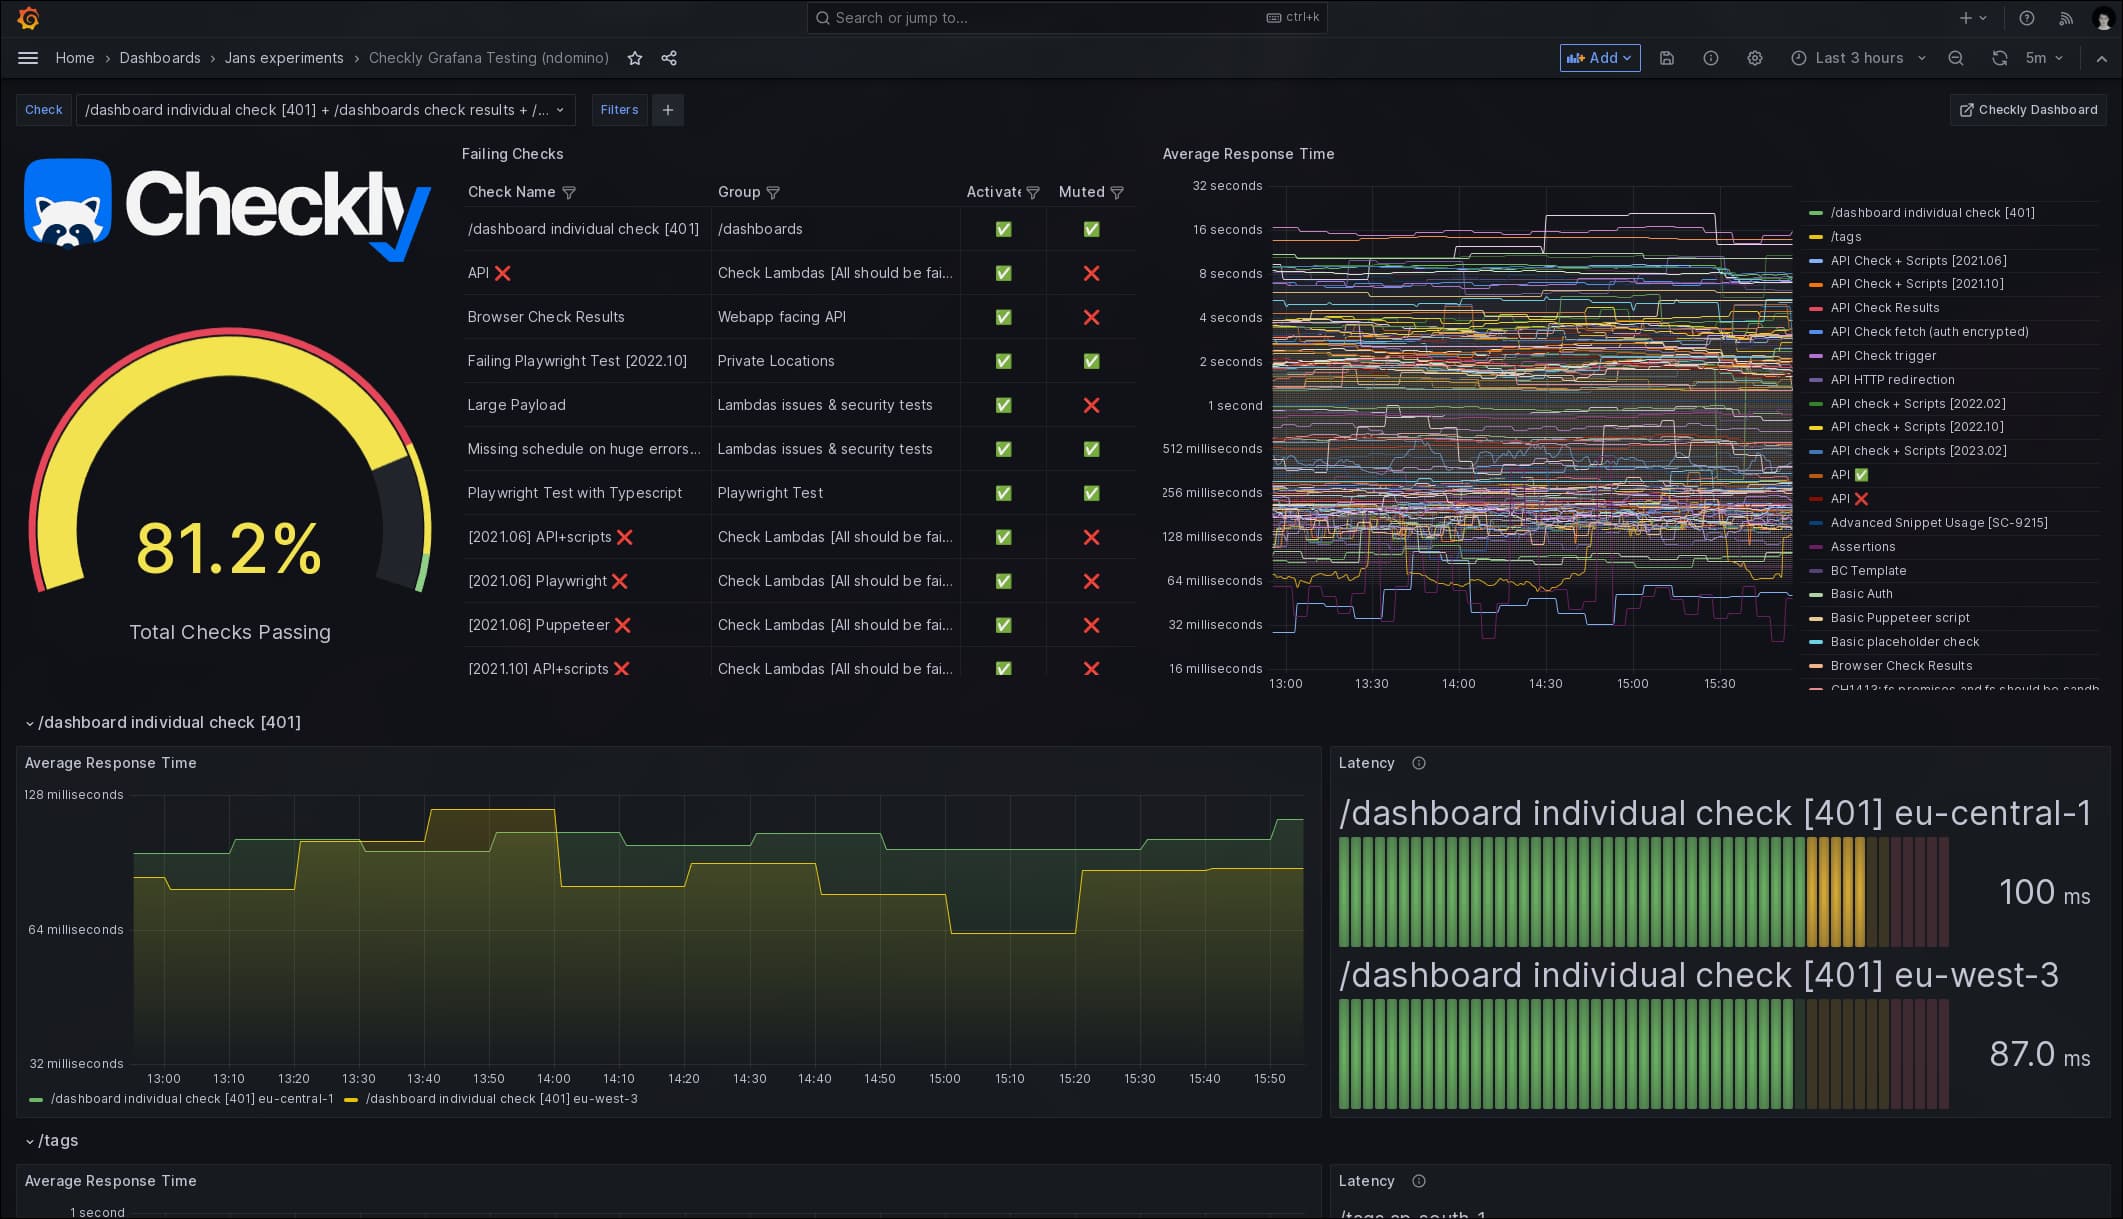Image resolution: width=2123 pixels, height=1219 pixels.
Task: Click the zoom out time range icon
Action: (1956, 58)
